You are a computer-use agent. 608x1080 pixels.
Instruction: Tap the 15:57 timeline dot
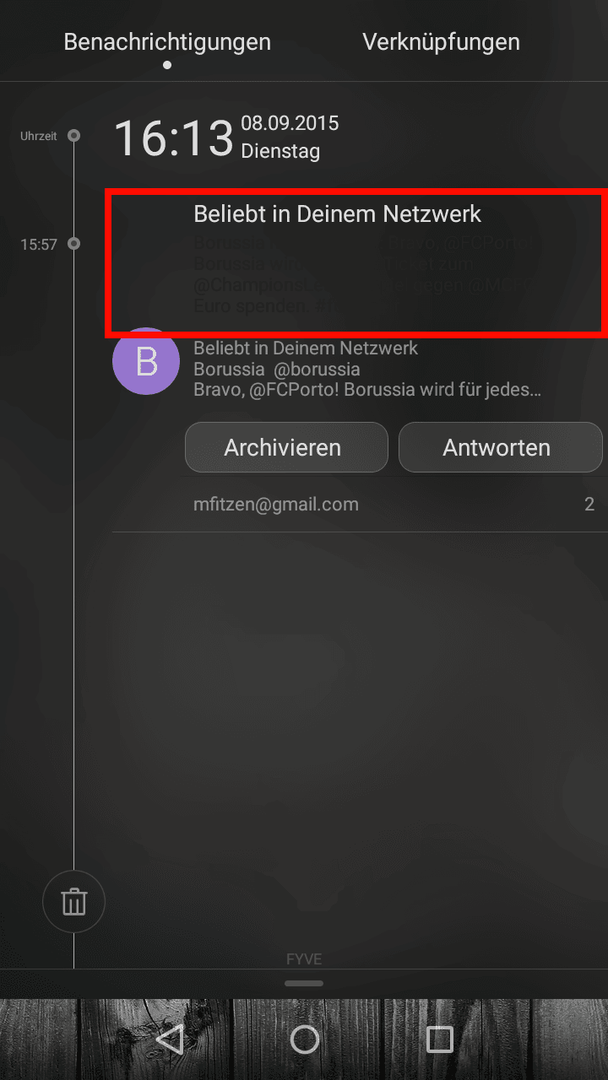[x=74, y=244]
